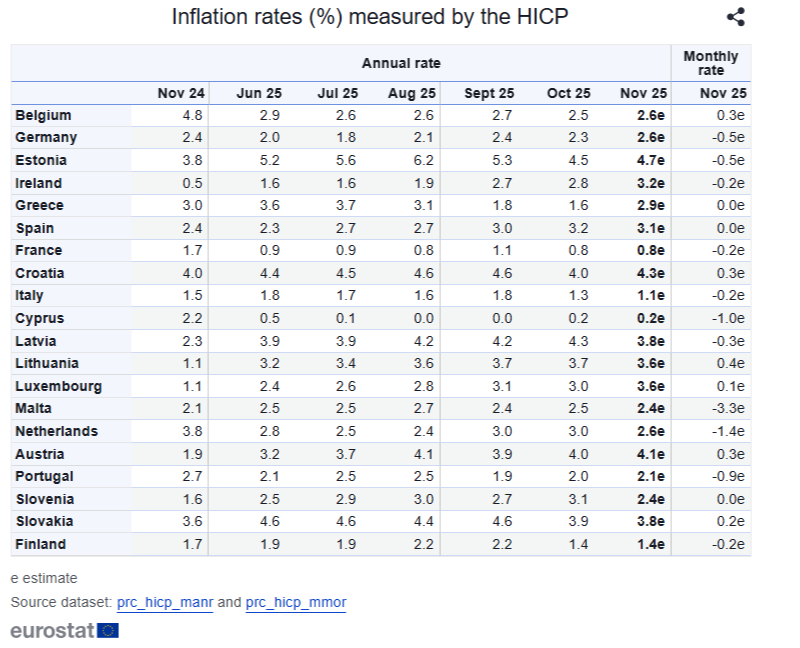Click the 'e estimate' footnote

(x=44, y=578)
